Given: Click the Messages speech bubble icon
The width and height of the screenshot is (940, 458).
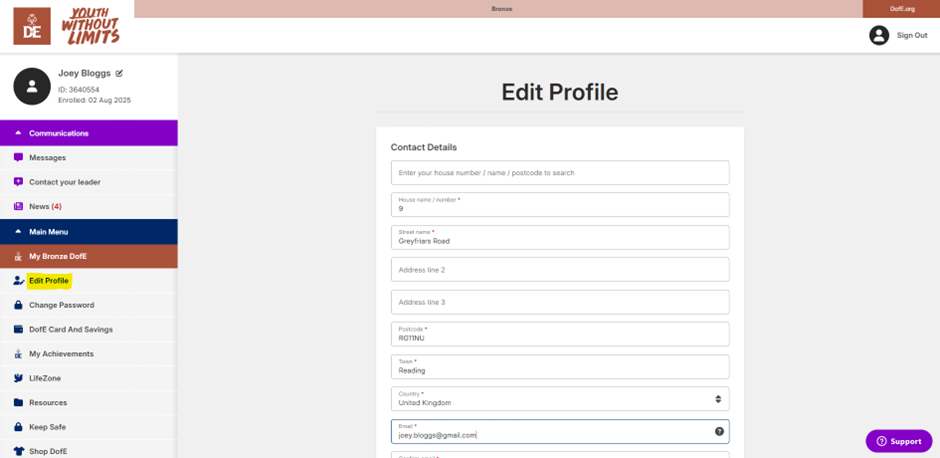Looking at the screenshot, I should [18, 158].
